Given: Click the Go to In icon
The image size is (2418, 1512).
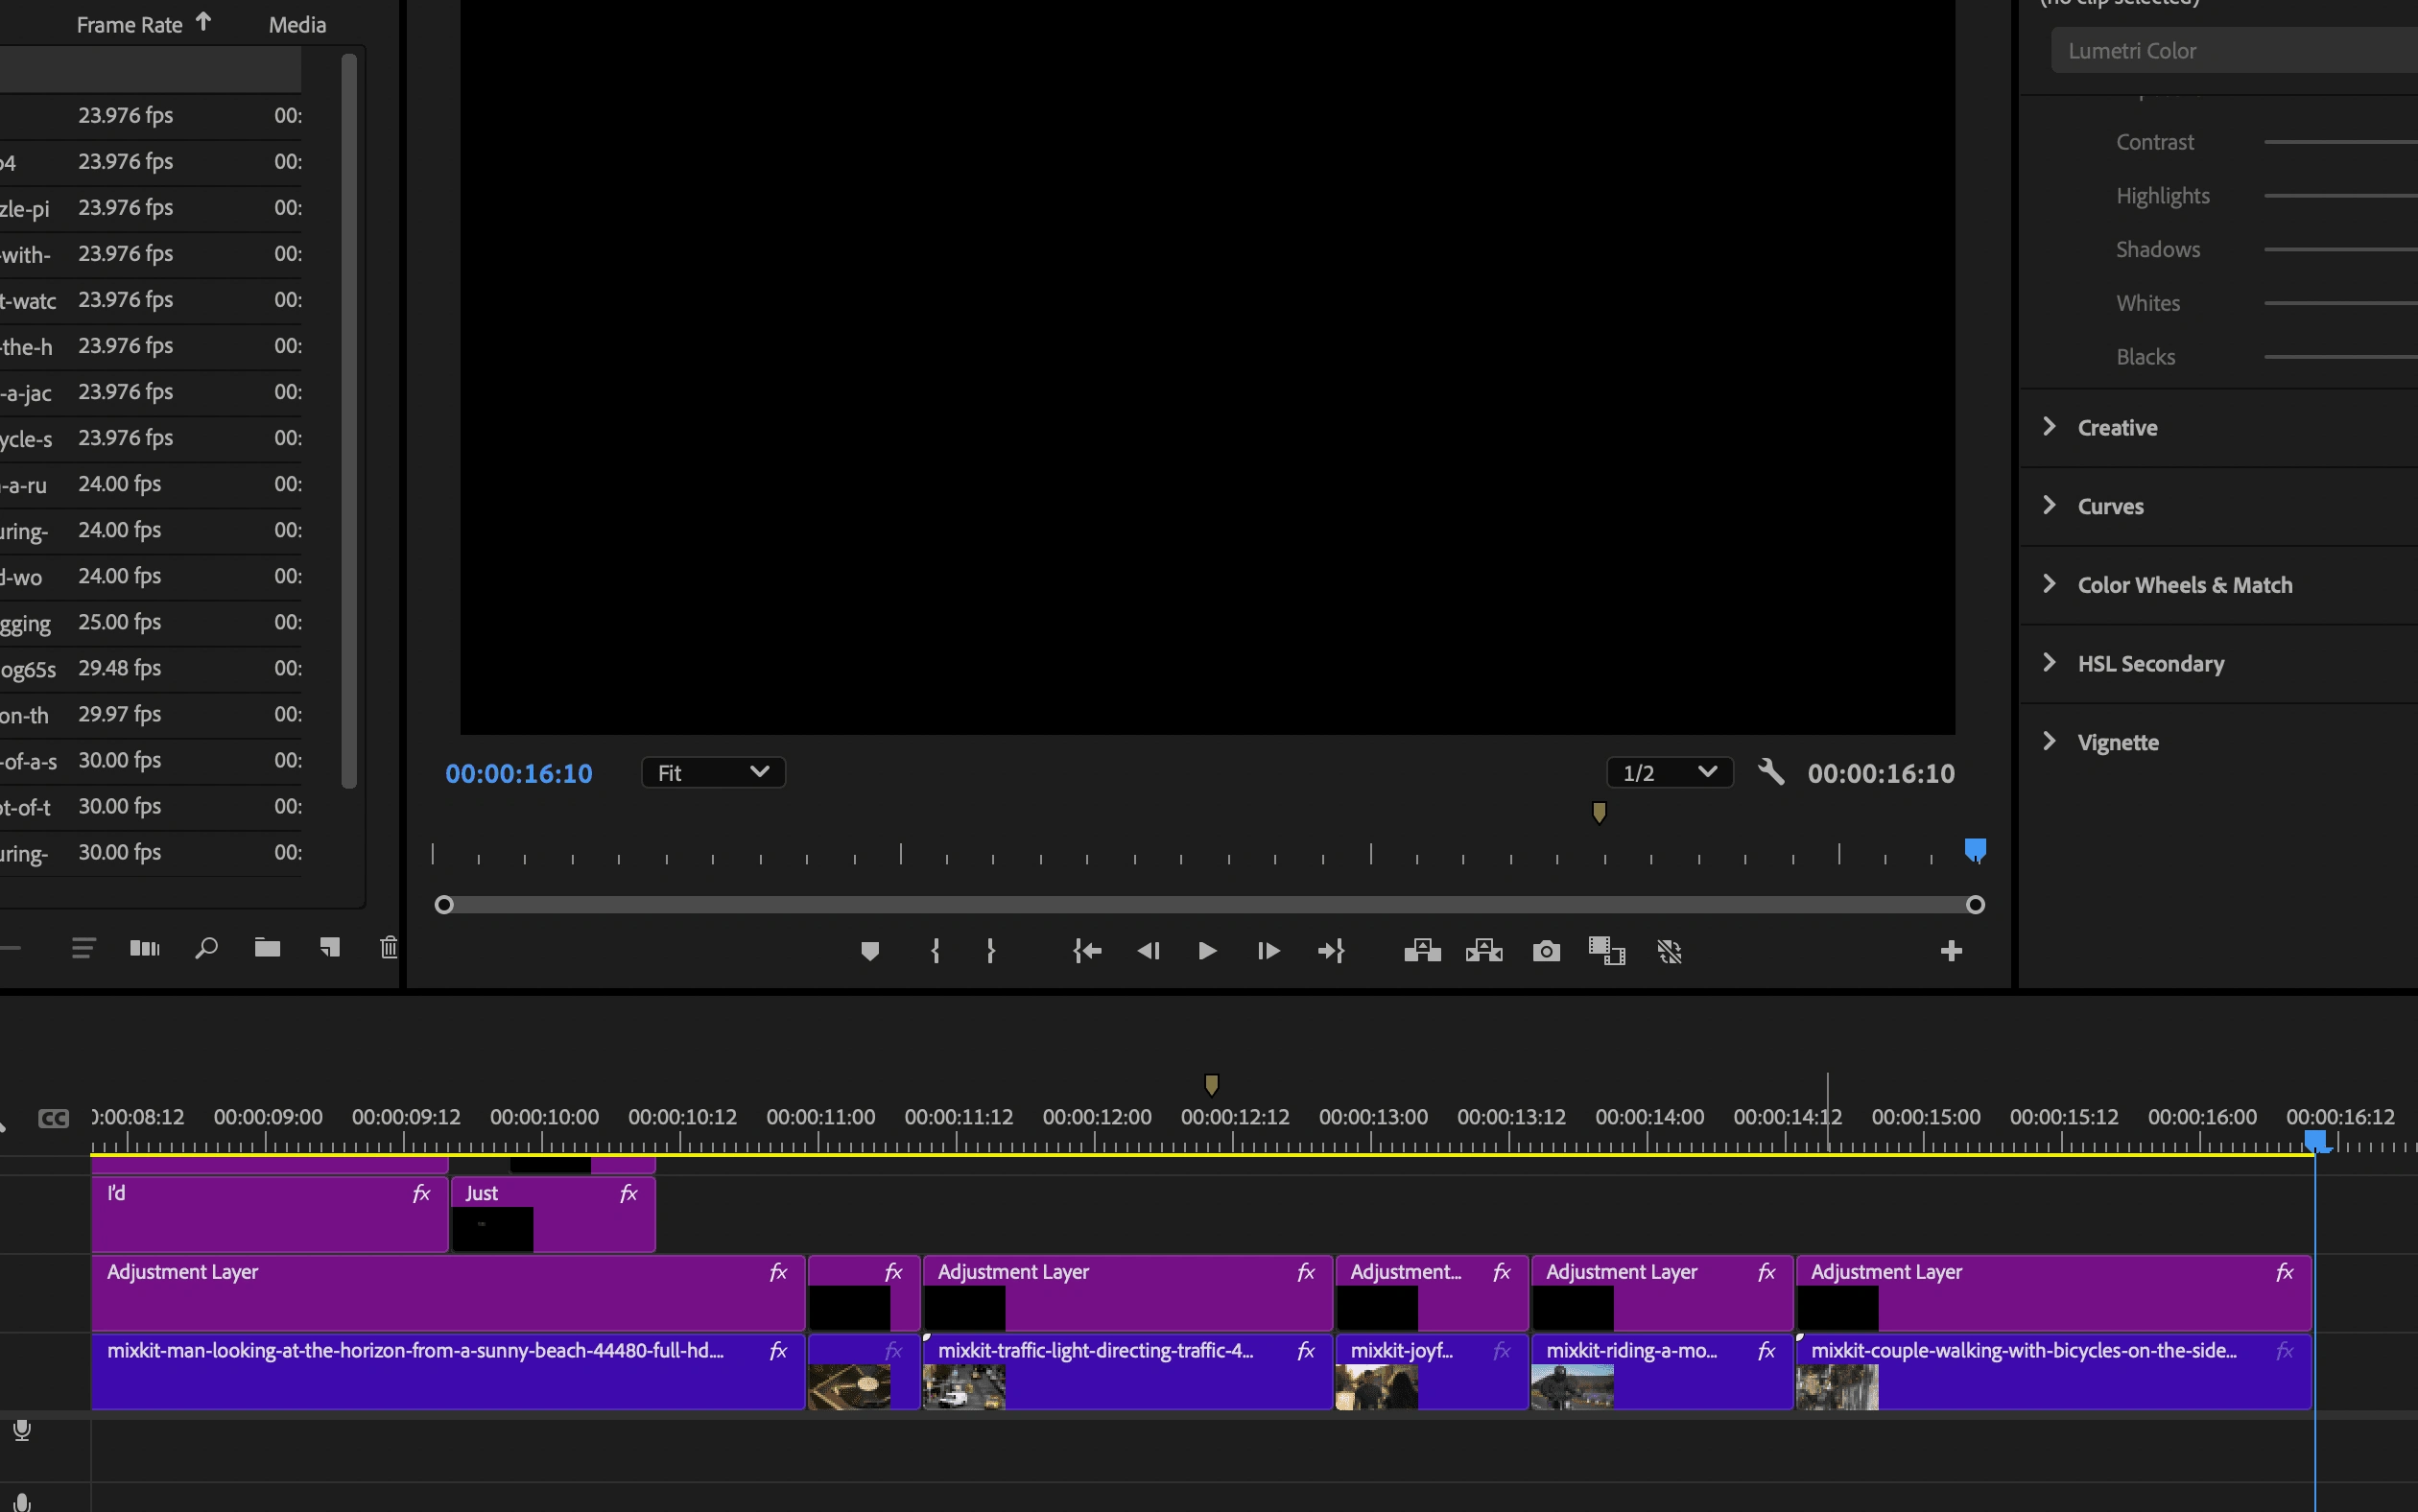Looking at the screenshot, I should click(1087, 951).
